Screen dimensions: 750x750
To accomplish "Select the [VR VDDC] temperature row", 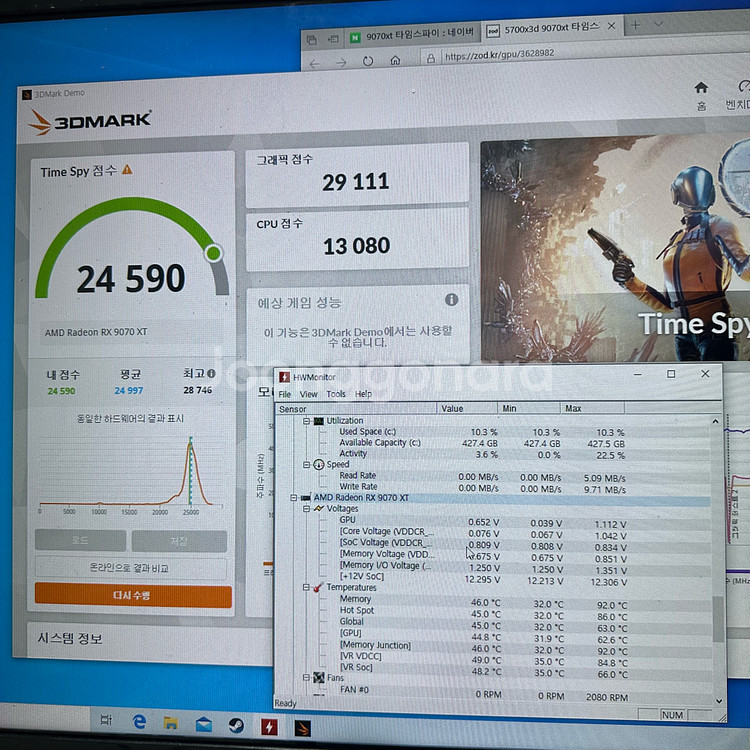I will 483,658.
